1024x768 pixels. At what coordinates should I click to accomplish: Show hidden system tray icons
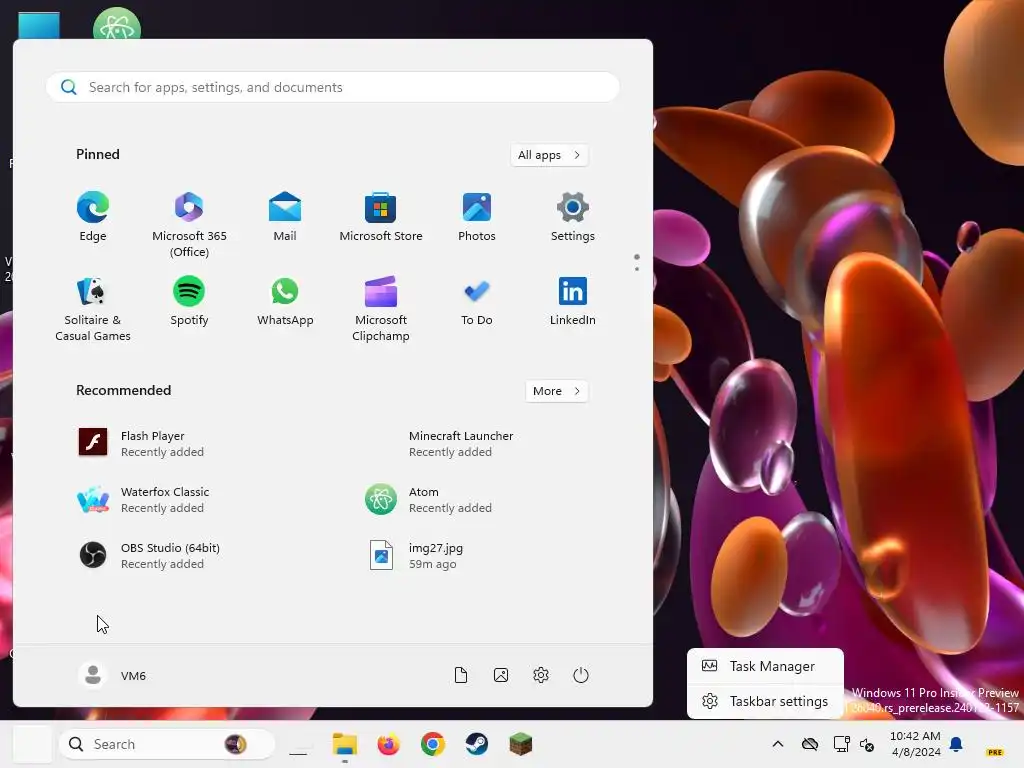[778, 744]
